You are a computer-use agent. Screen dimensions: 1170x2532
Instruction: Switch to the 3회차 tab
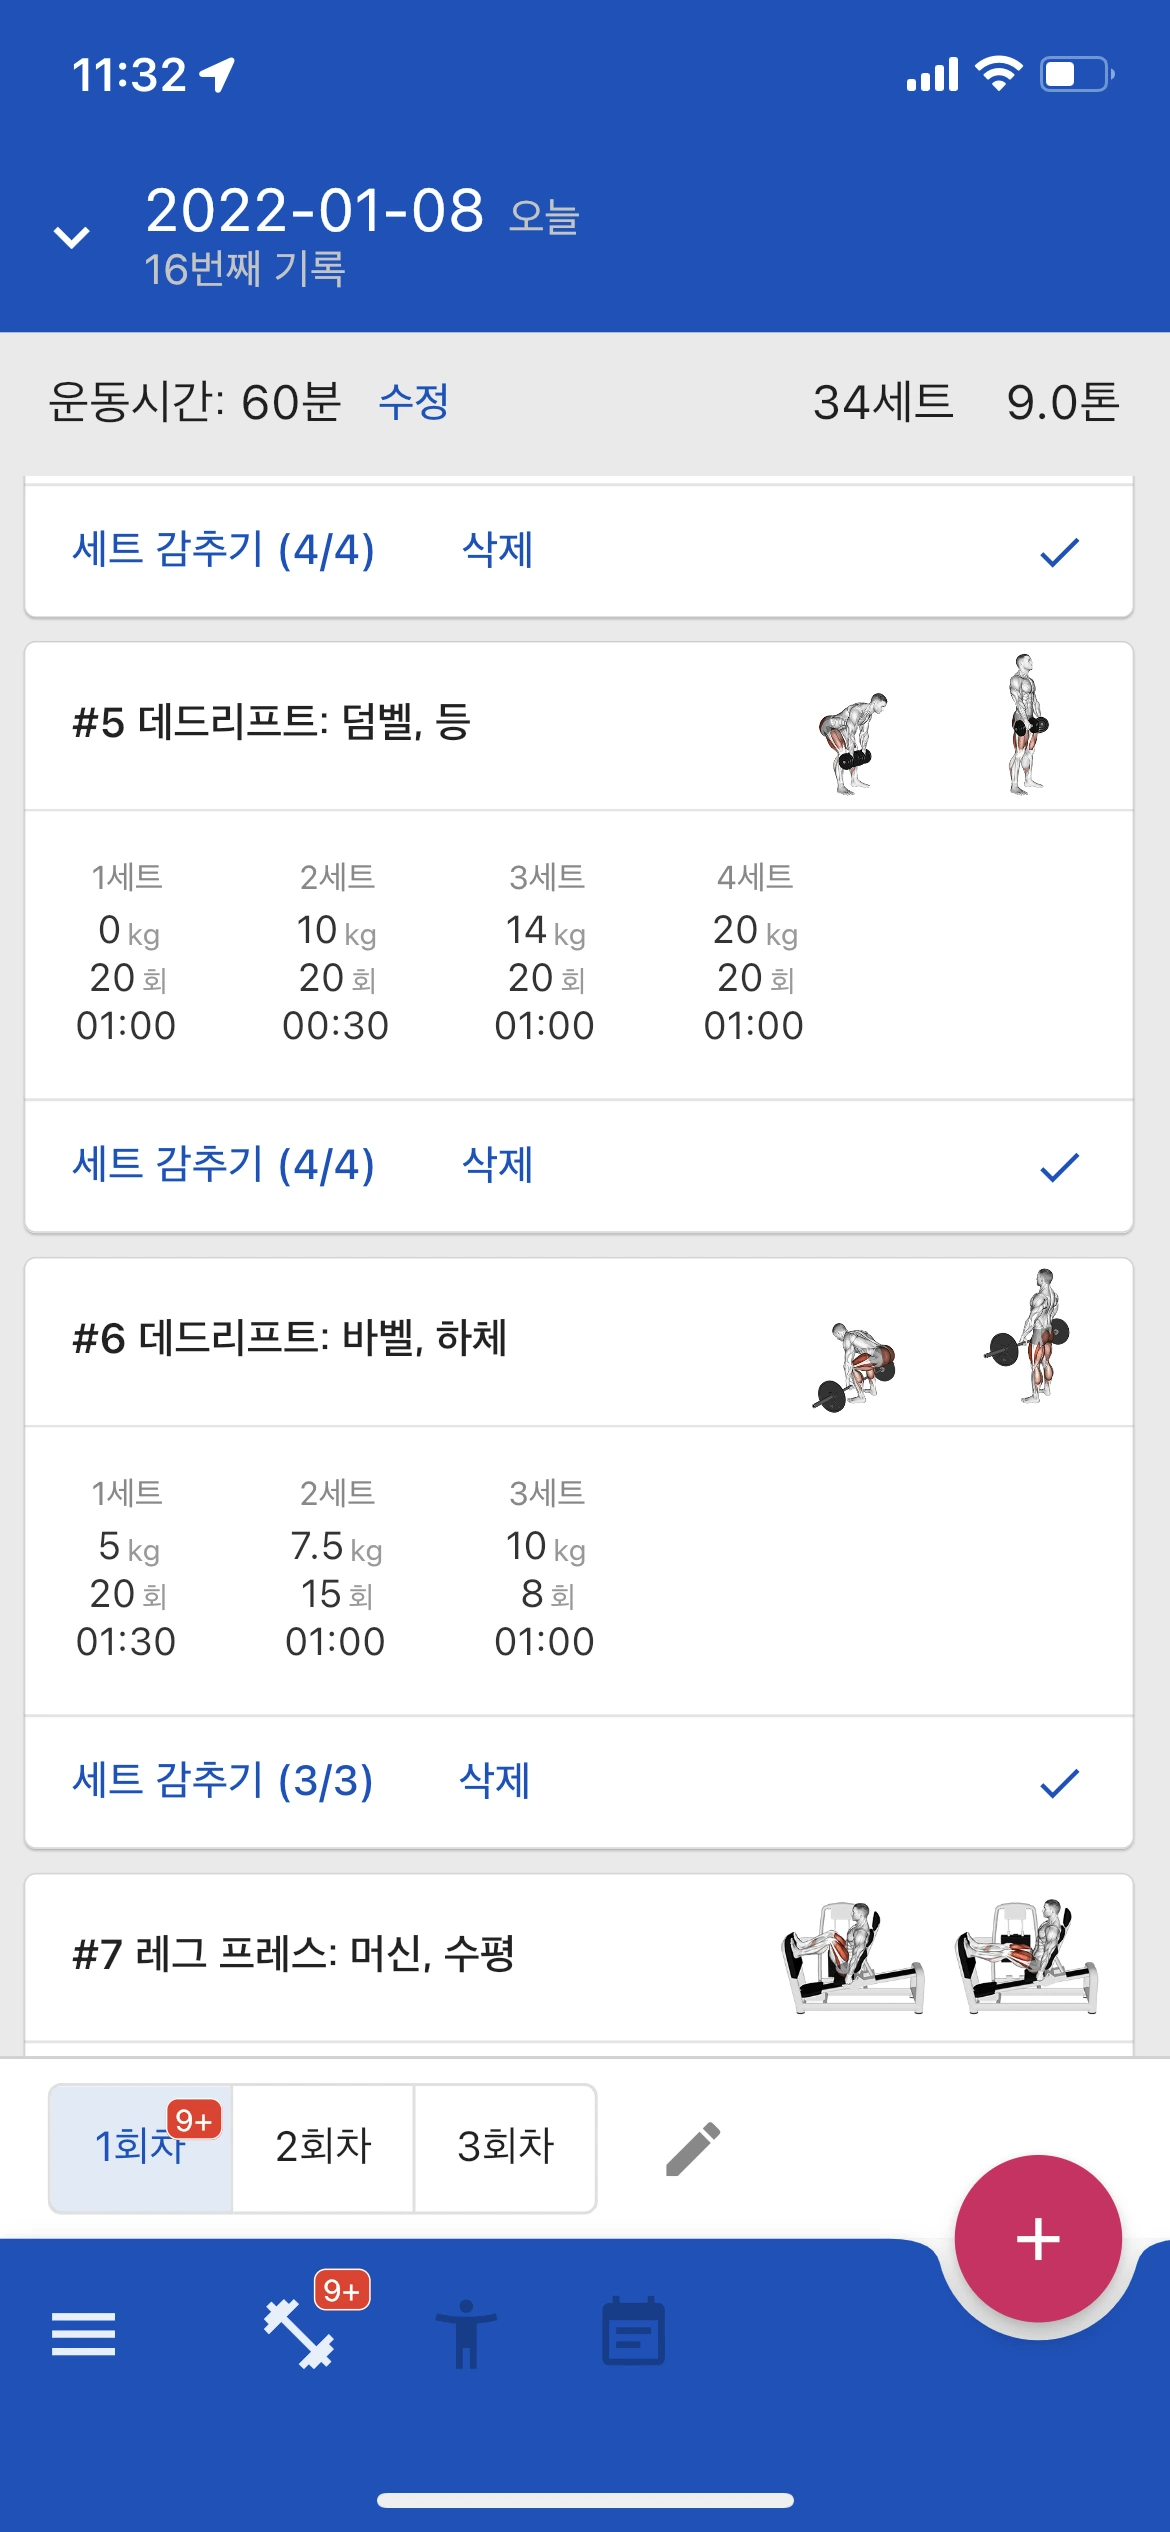pyautogui.click(x=505, y=2147)
